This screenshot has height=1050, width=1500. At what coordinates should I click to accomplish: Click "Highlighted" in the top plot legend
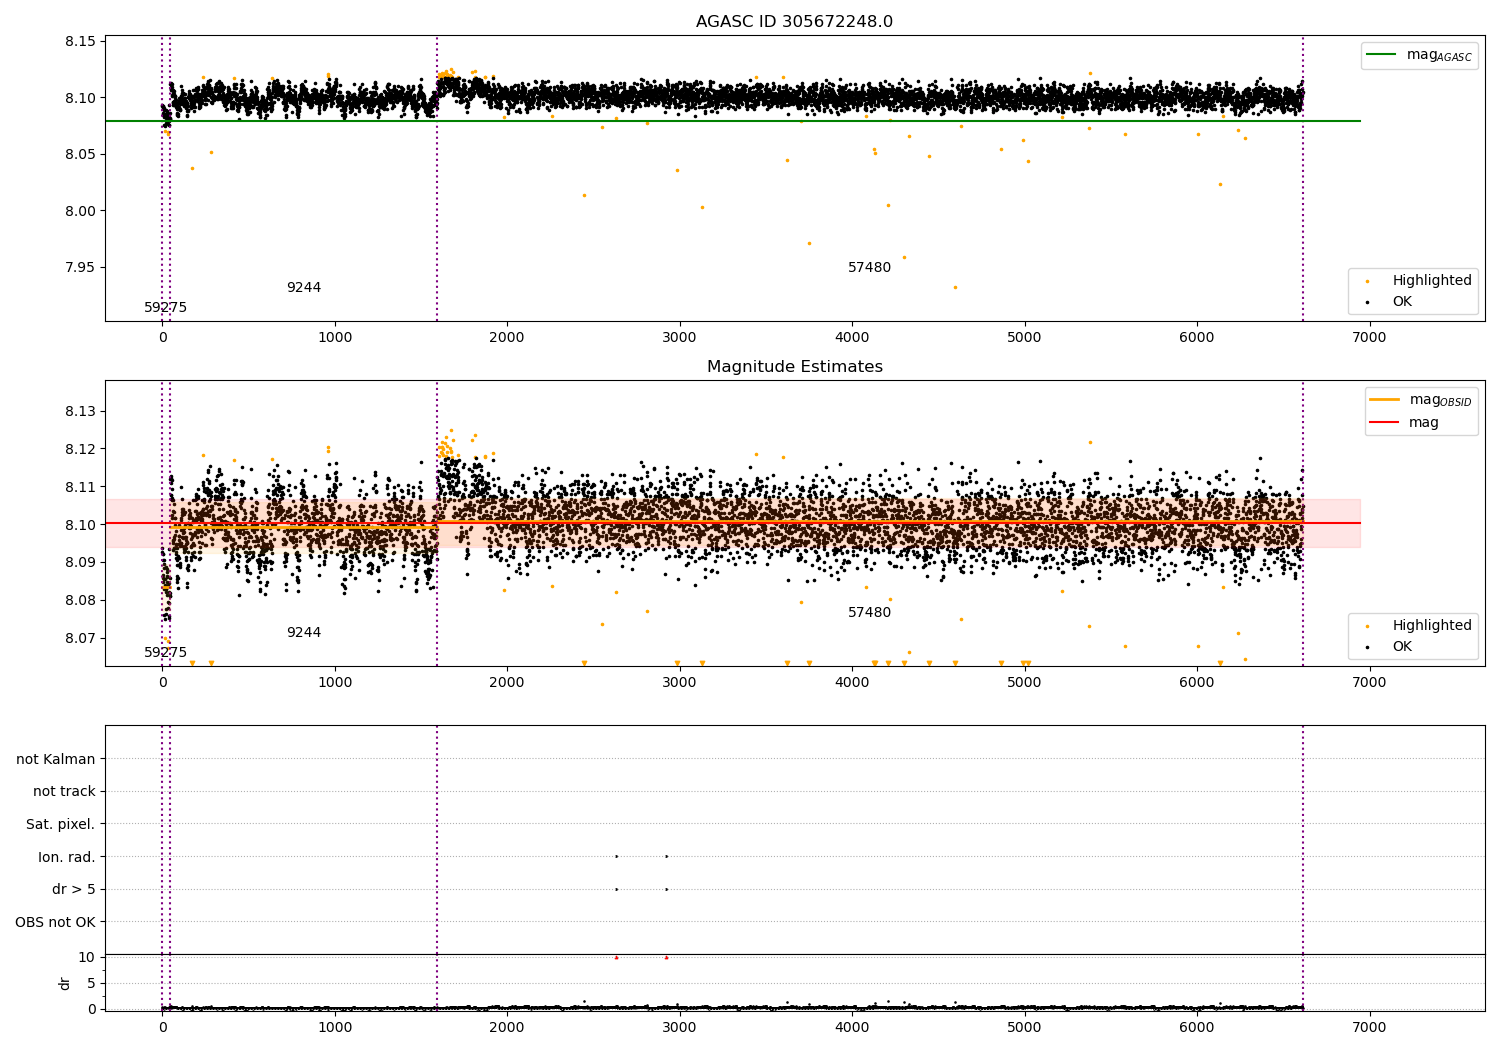click(x=1432, y=281)
